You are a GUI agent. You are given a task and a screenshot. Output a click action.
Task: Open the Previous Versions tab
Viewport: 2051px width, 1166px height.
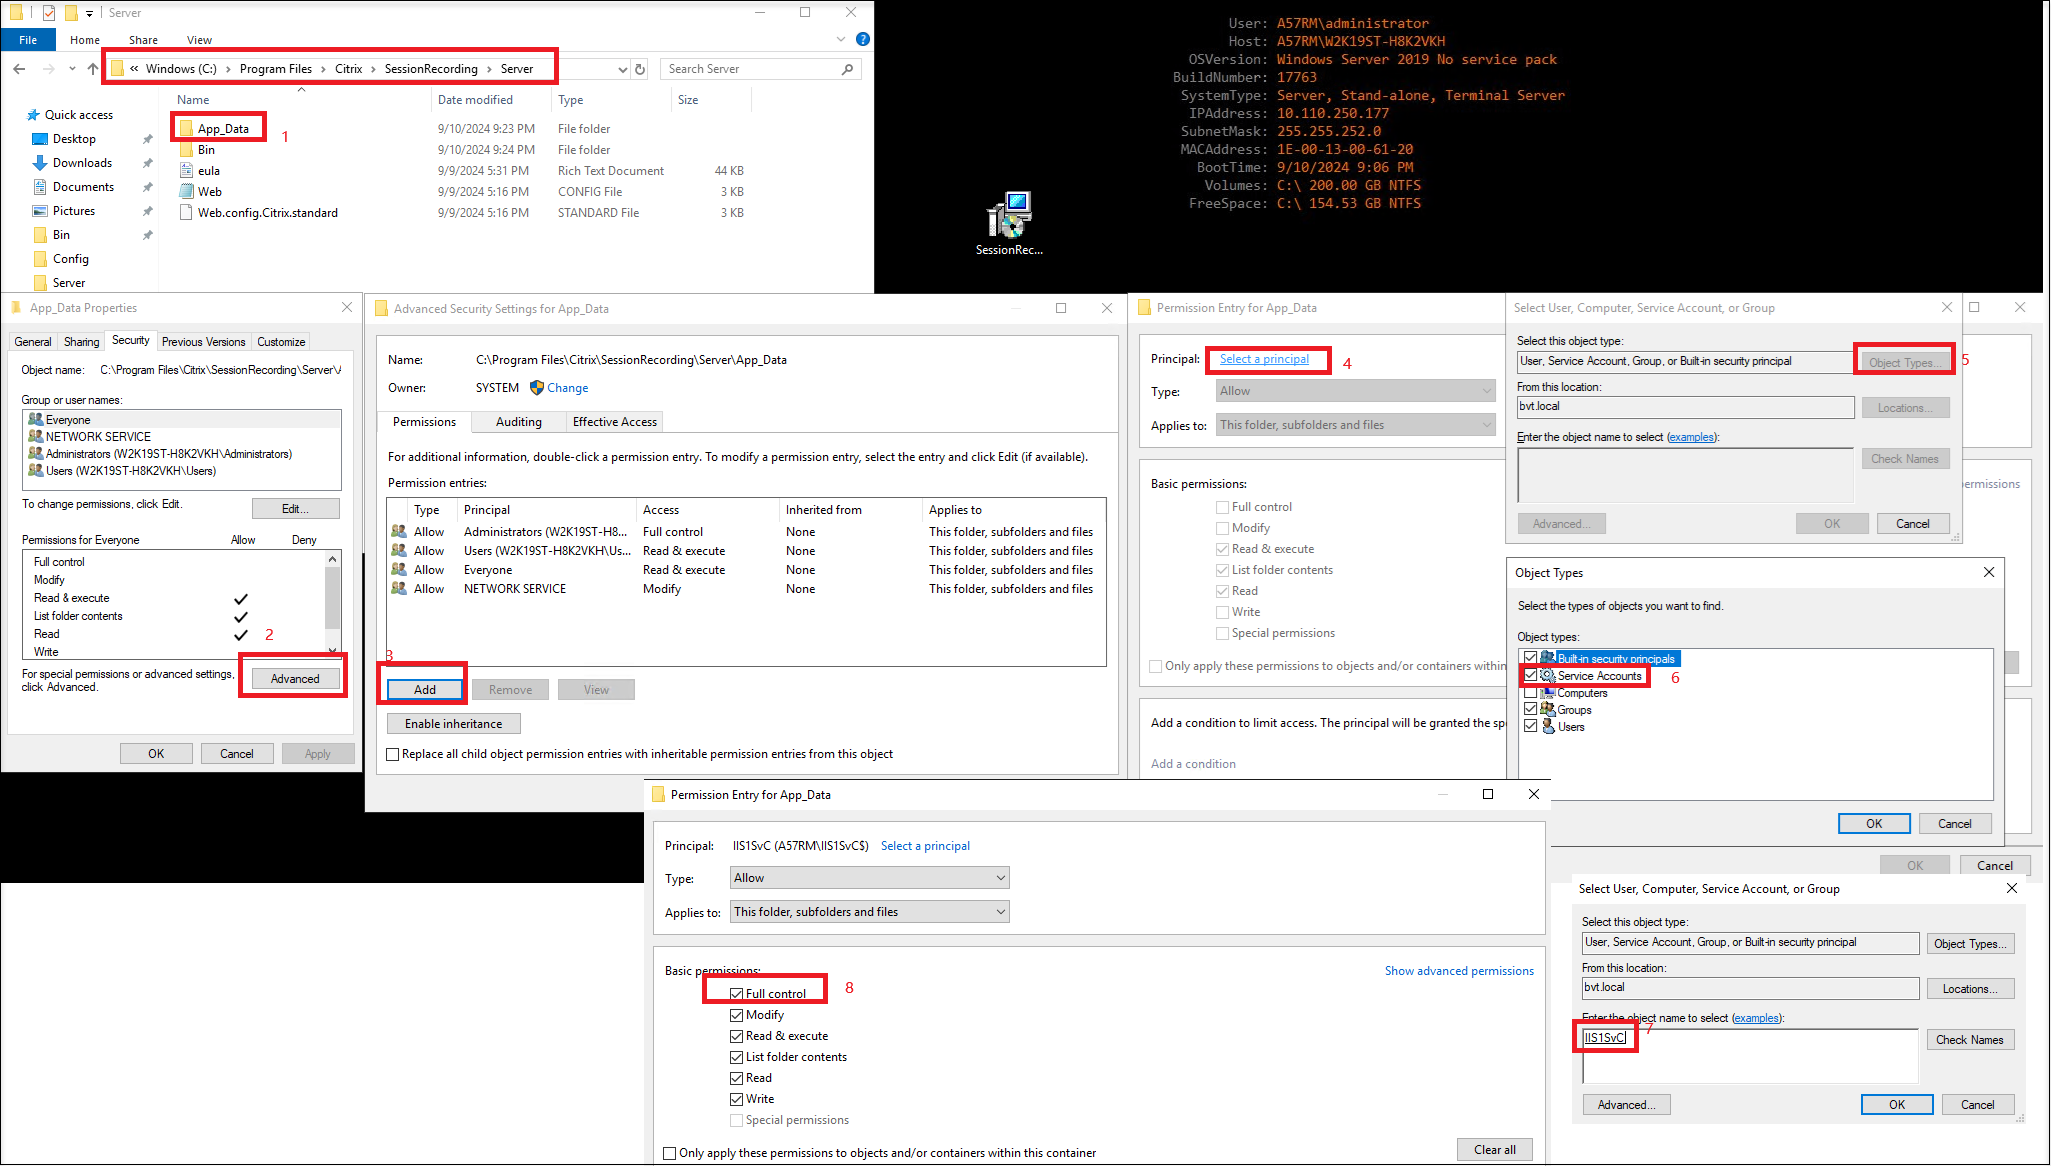tap(203, 341)
